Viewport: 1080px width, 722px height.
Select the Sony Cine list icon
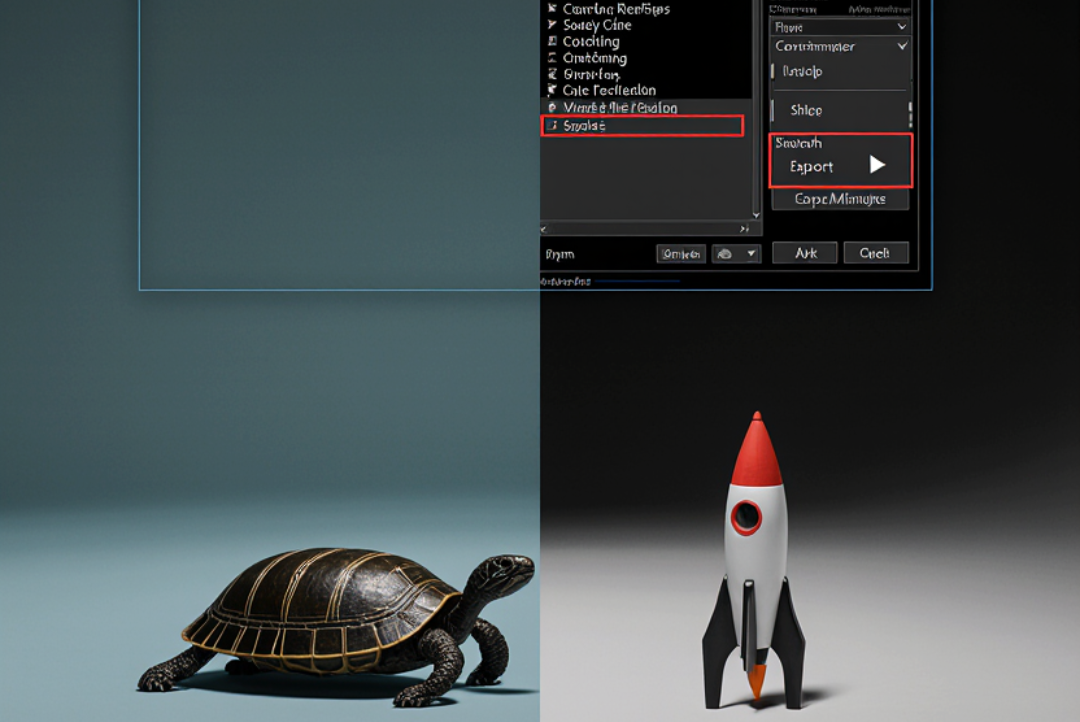(x=551, y=24)
